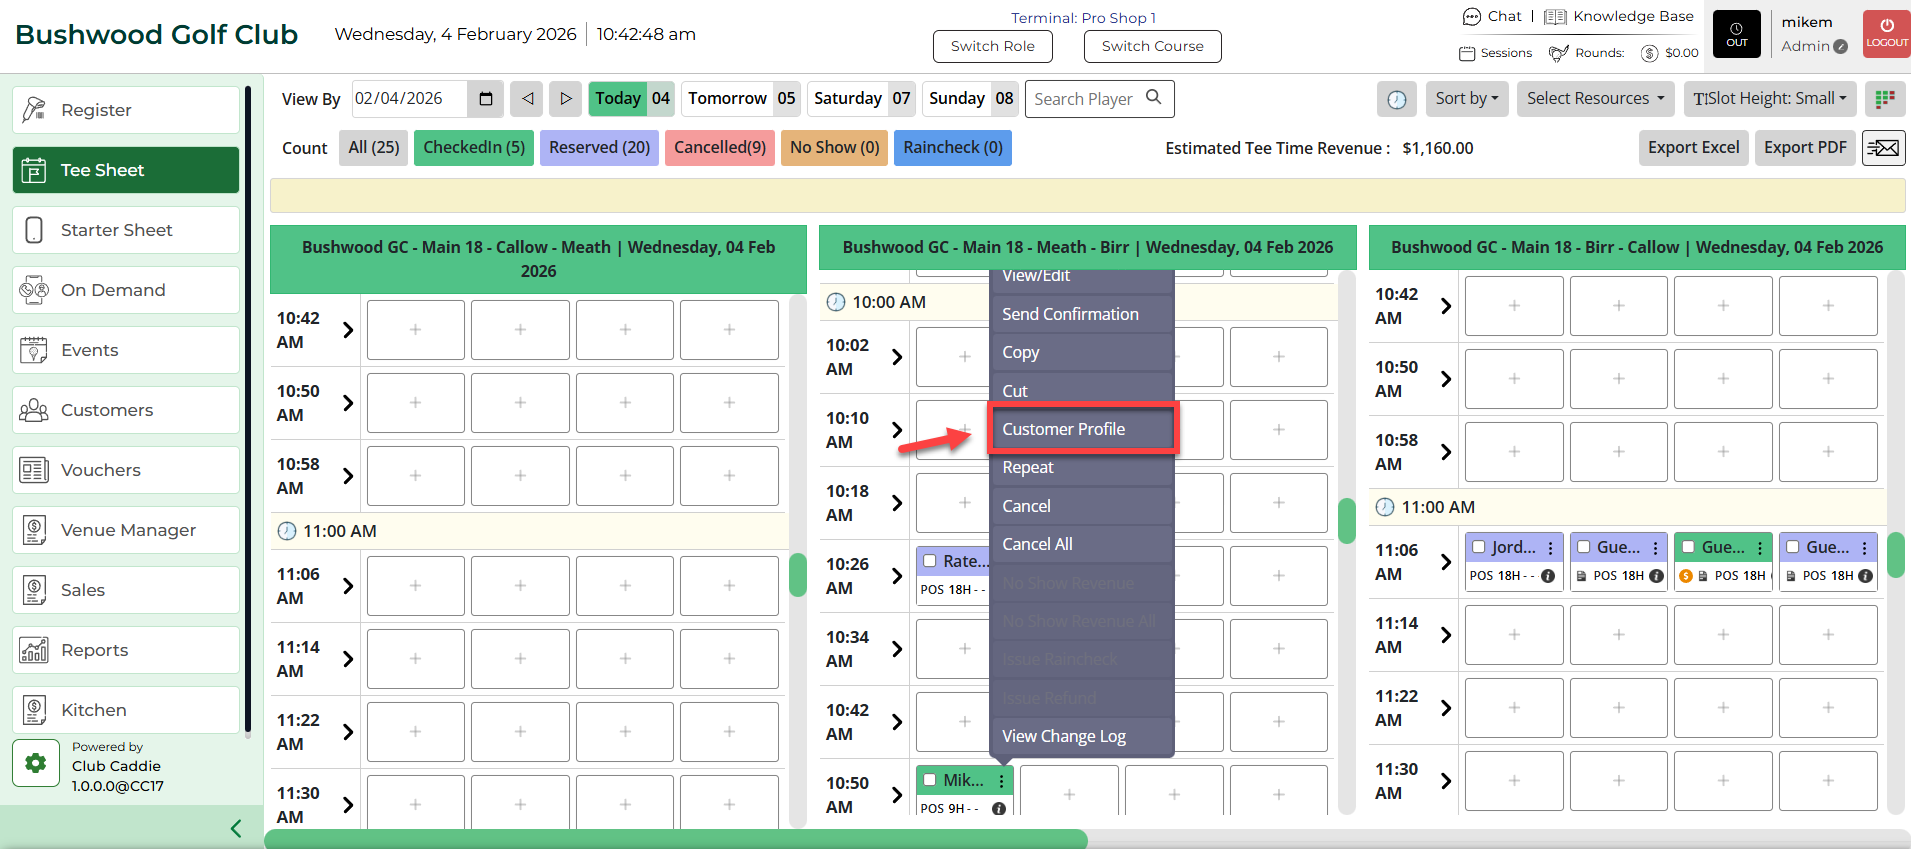The image size is (1911, 849).
Task: Click in the Search Player field
Action: [x=1086, y=99]
